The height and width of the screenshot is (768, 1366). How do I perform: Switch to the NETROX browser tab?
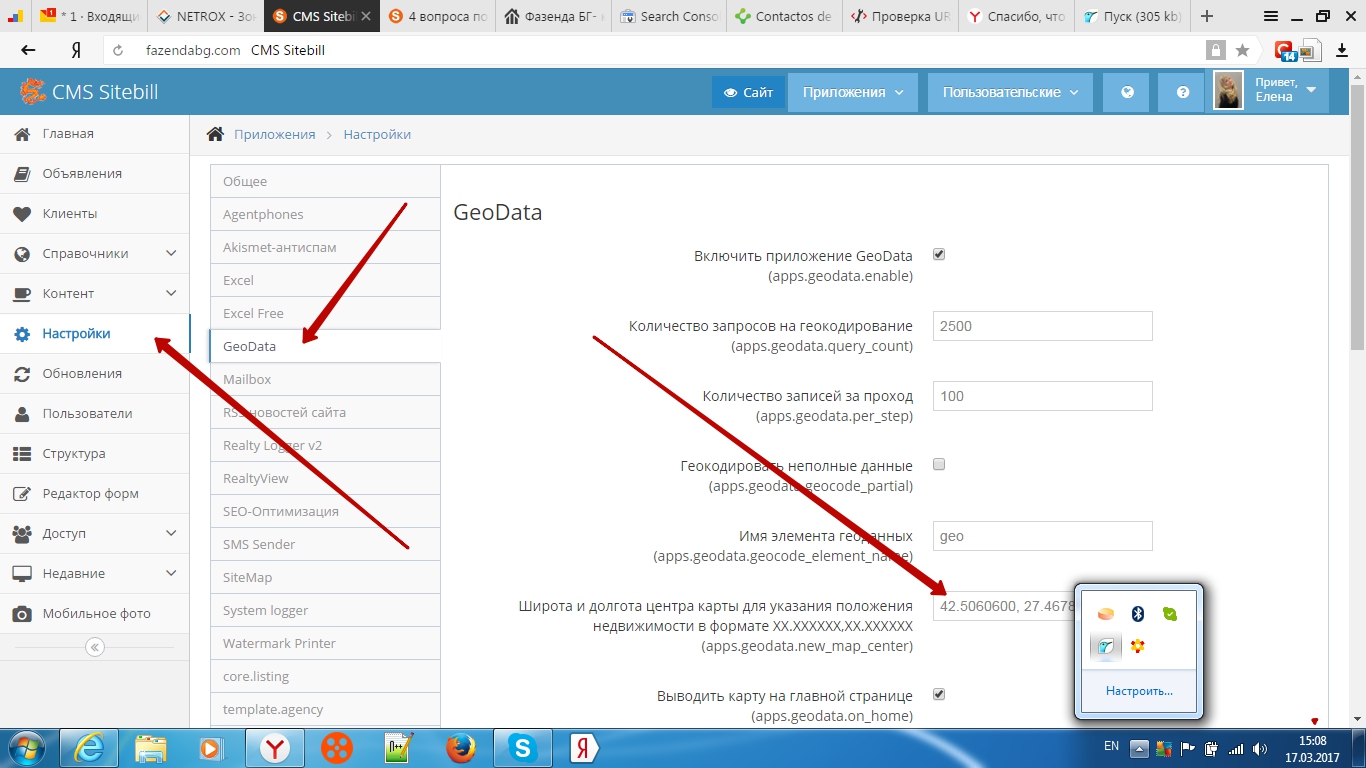[x=209, y=16]
